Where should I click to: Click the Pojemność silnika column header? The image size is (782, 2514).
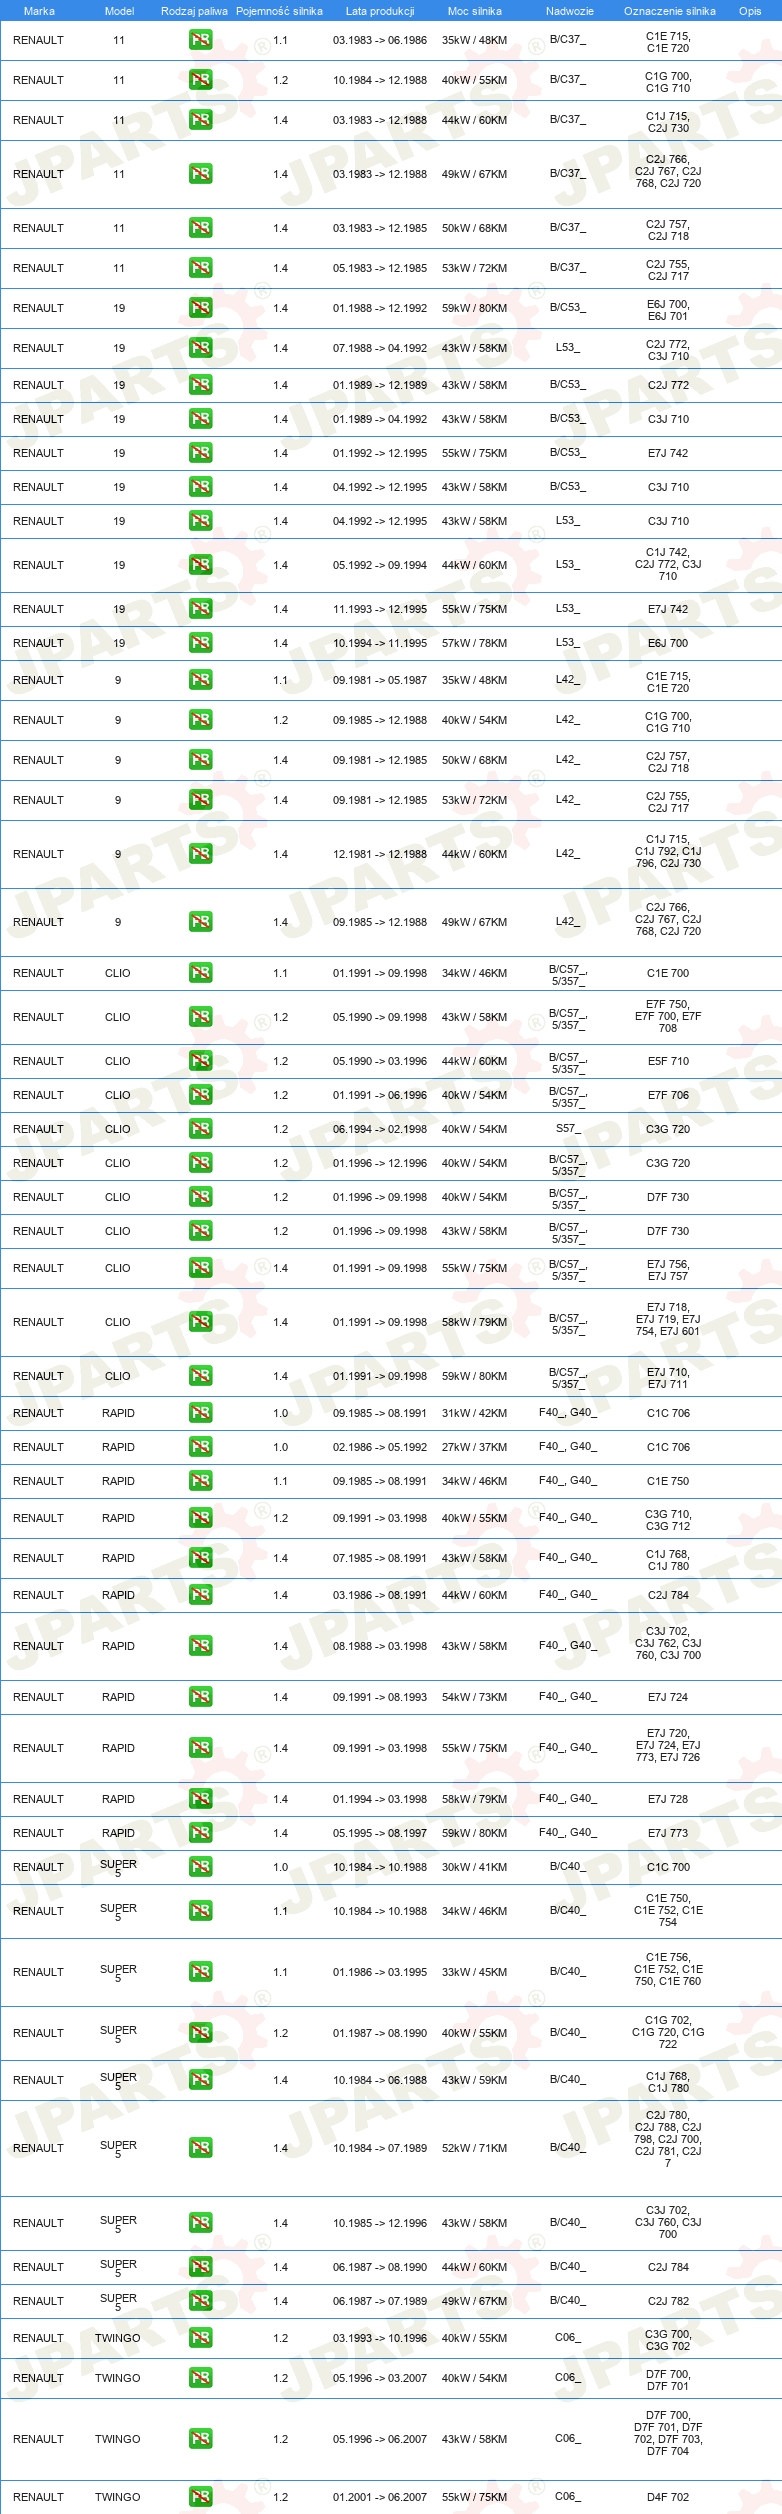click(x=279, y=11)
